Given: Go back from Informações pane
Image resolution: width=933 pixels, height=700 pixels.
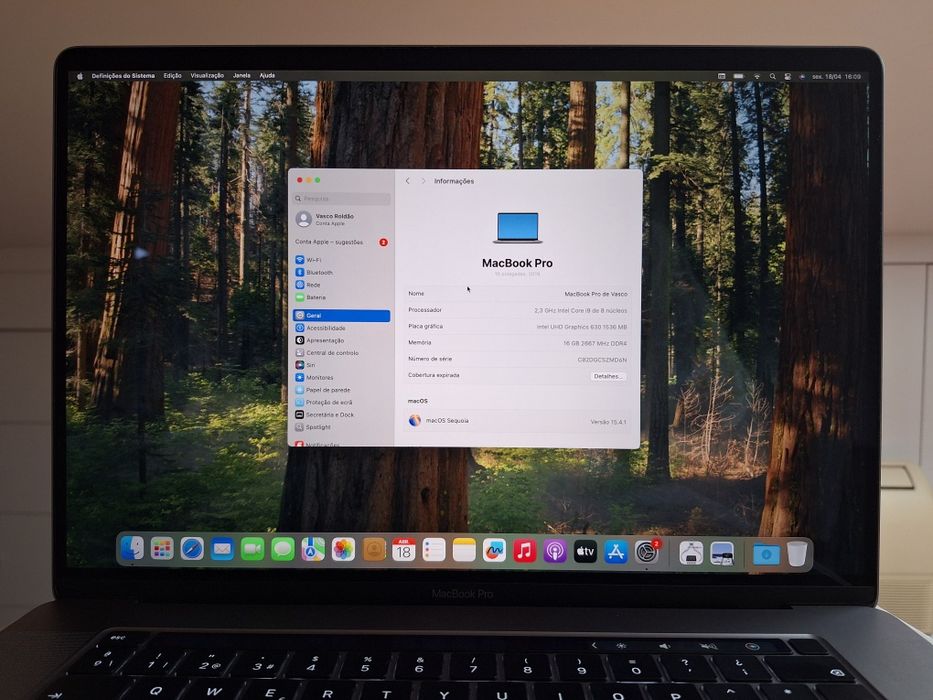Looking at the screenshot, I should pyautogui.click(x=408, y=181).
